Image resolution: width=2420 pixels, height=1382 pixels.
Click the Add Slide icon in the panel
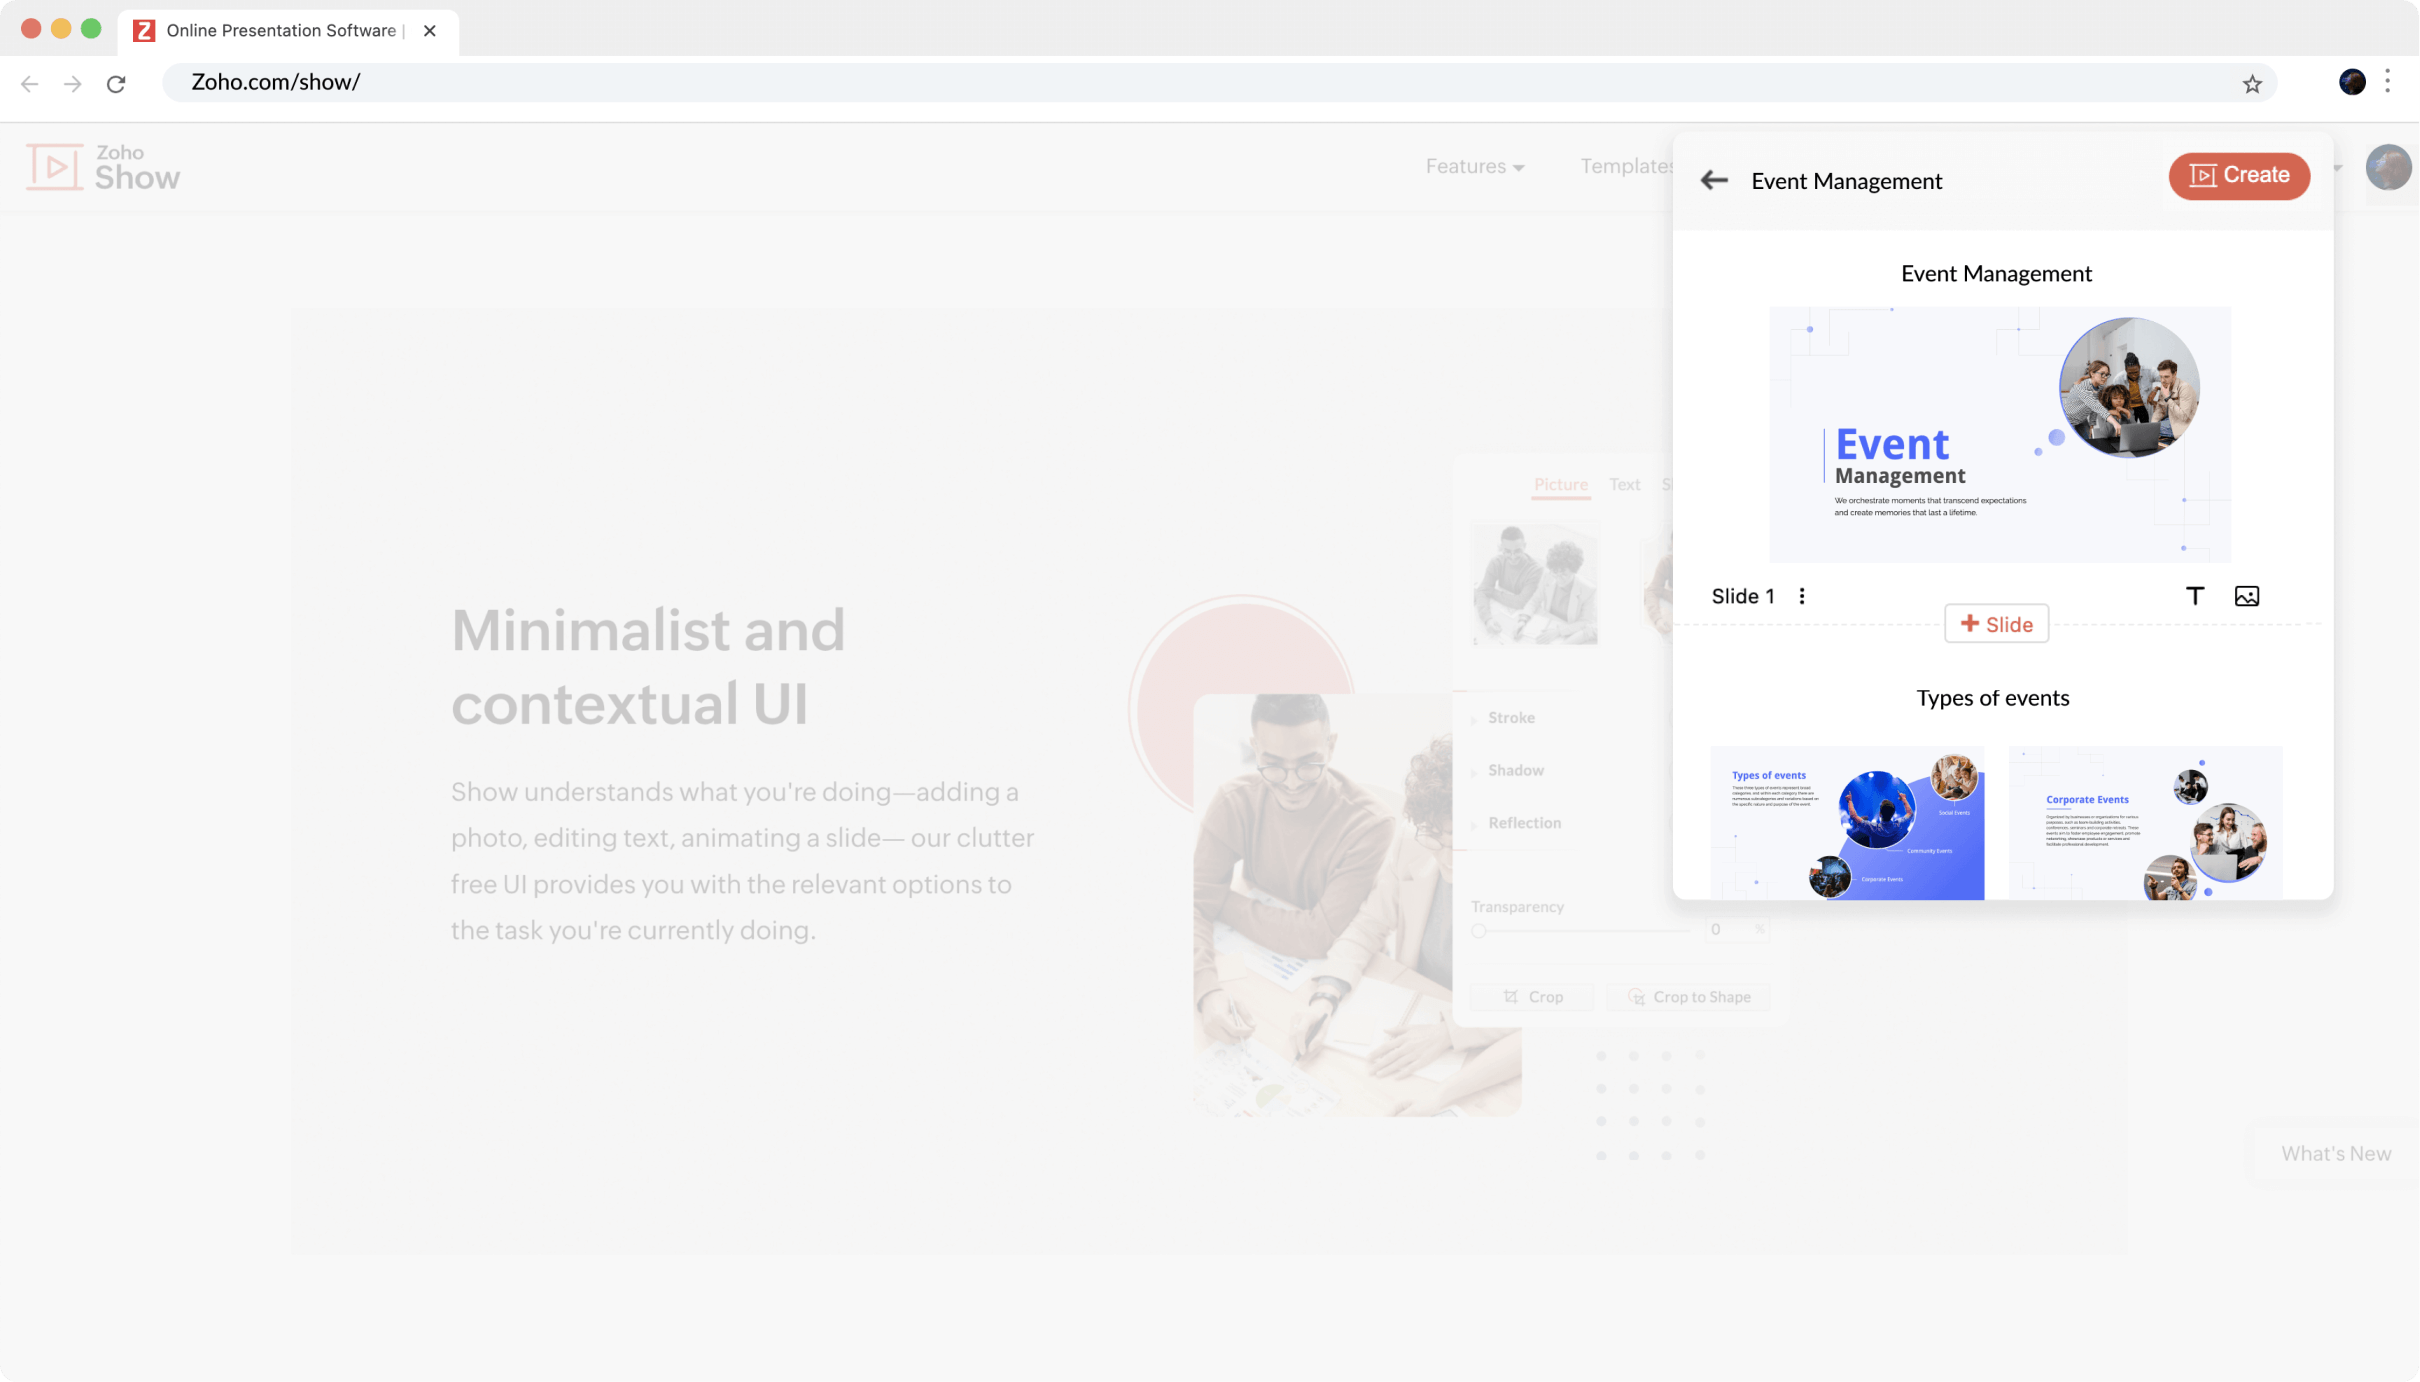pyautogui.click(x=1996, y=622)
